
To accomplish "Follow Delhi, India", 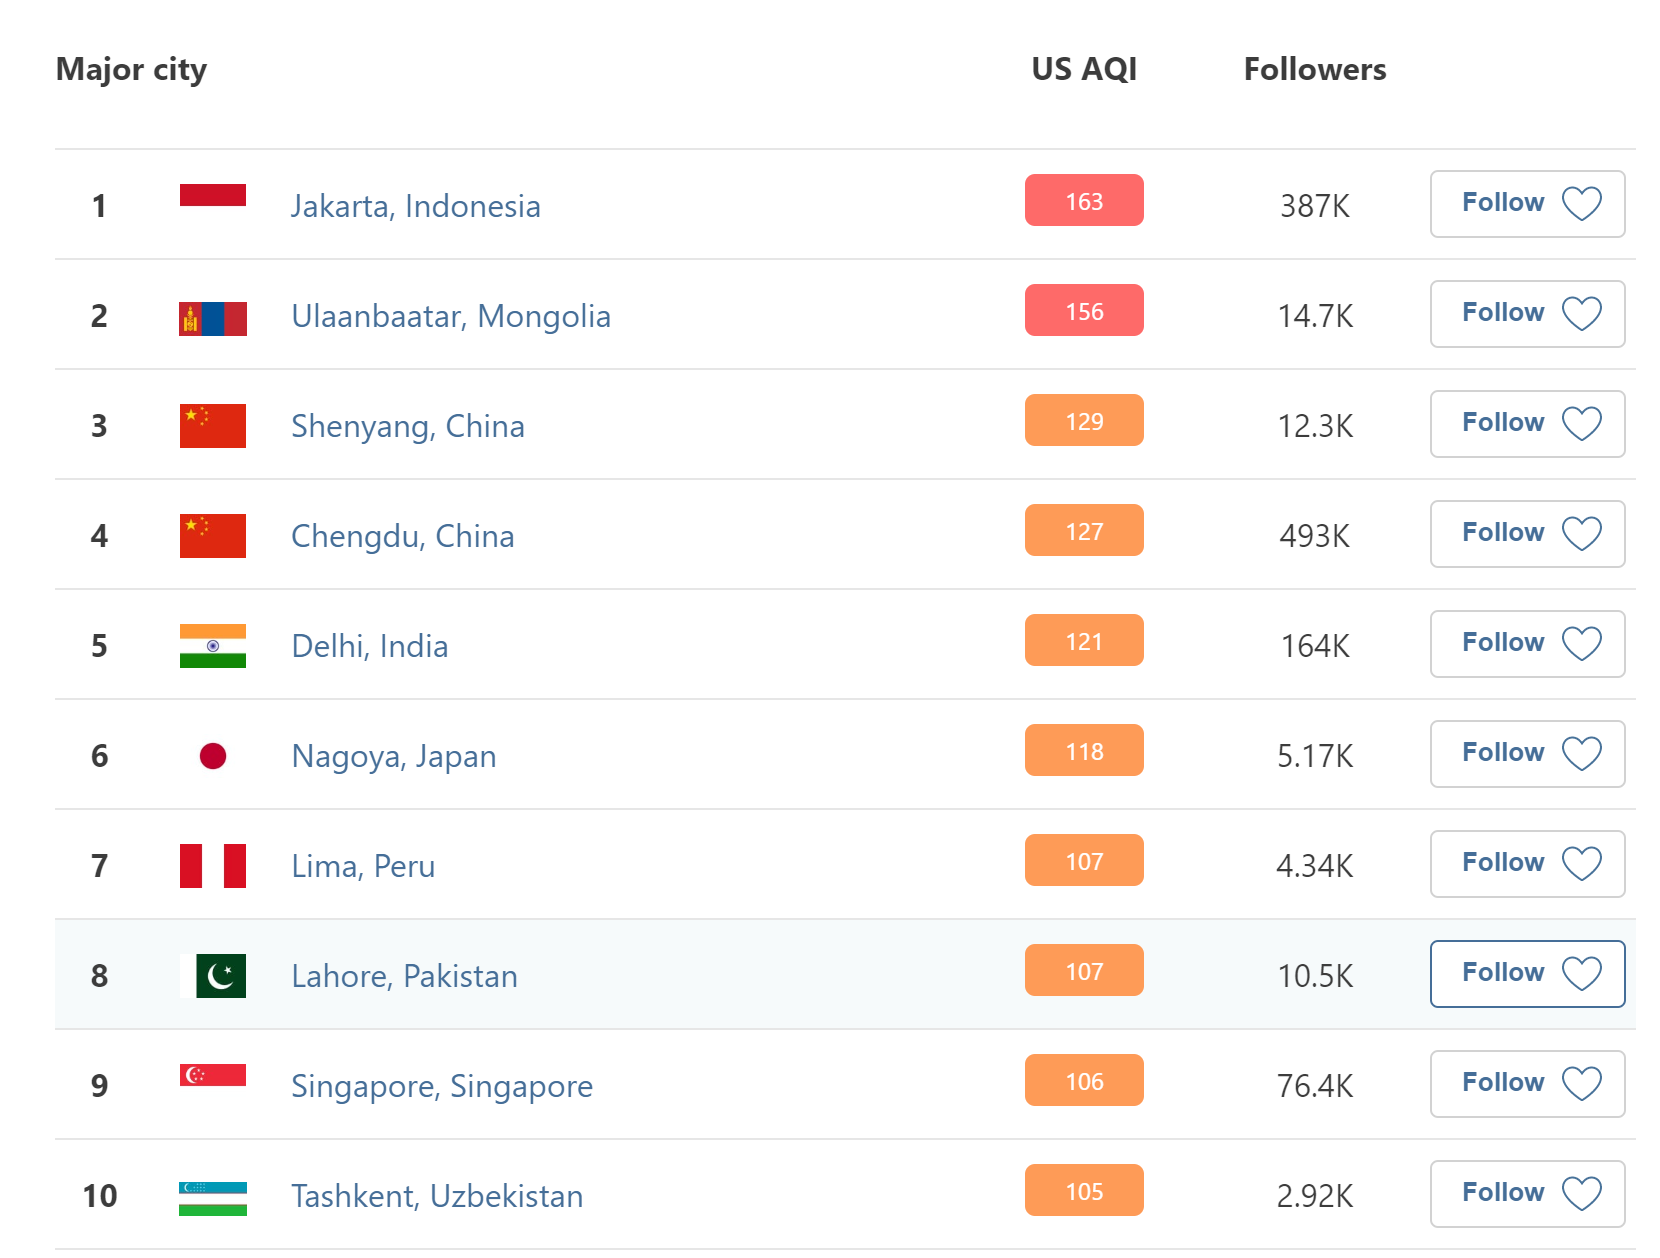I will click(x=1527, y=644).
